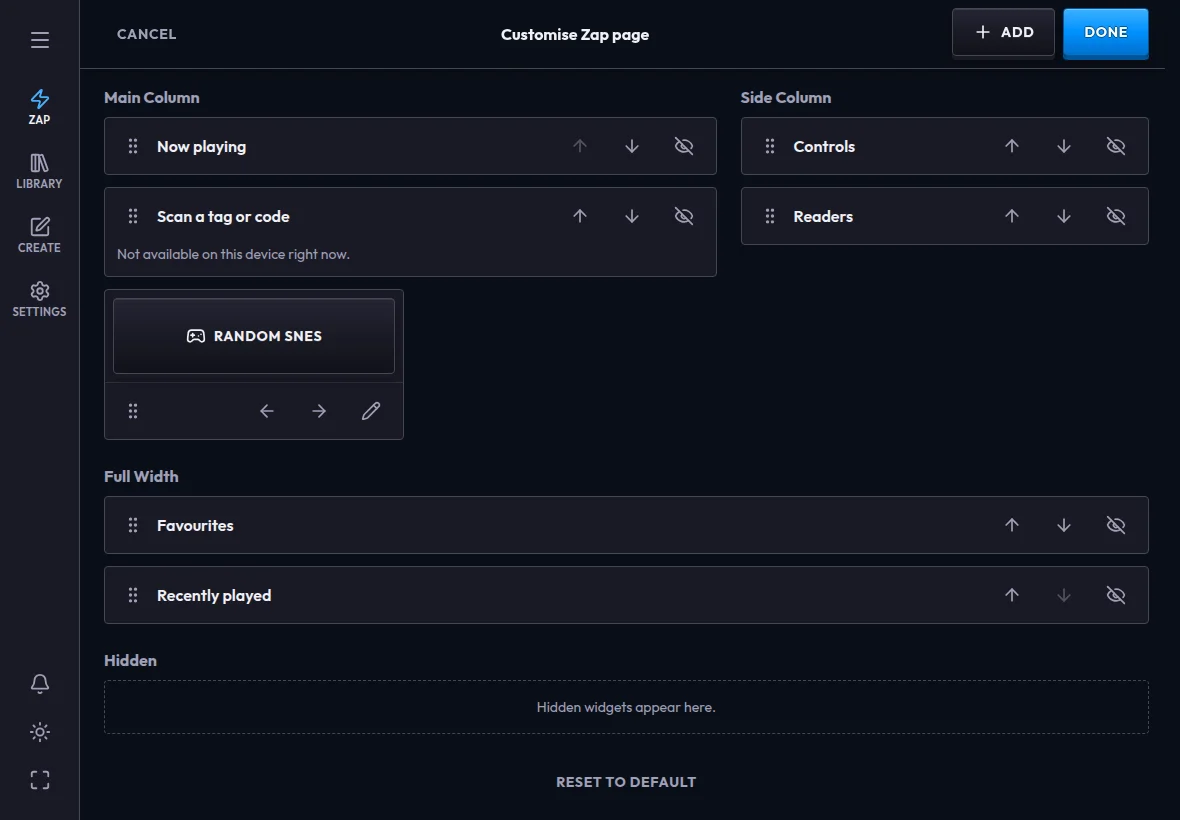Move Recently played widget up
Image resolution: width=1180 pixels, height=820 pixels.
click(x=1012, y=595)
